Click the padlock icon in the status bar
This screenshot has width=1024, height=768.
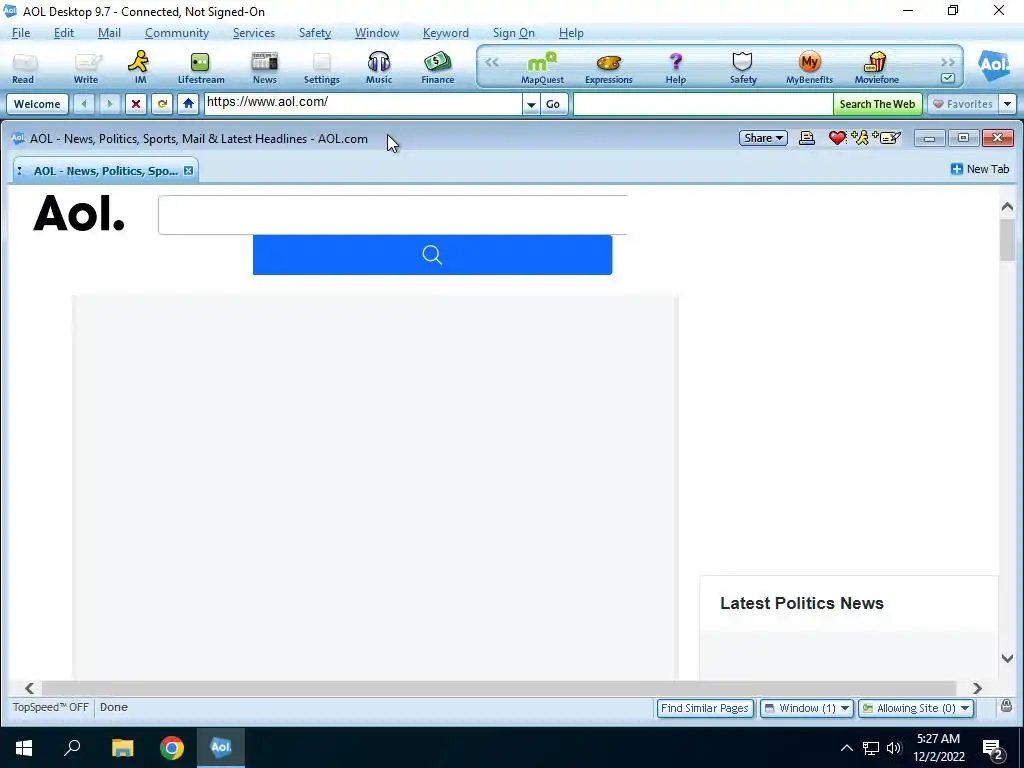click(1006, 706)
